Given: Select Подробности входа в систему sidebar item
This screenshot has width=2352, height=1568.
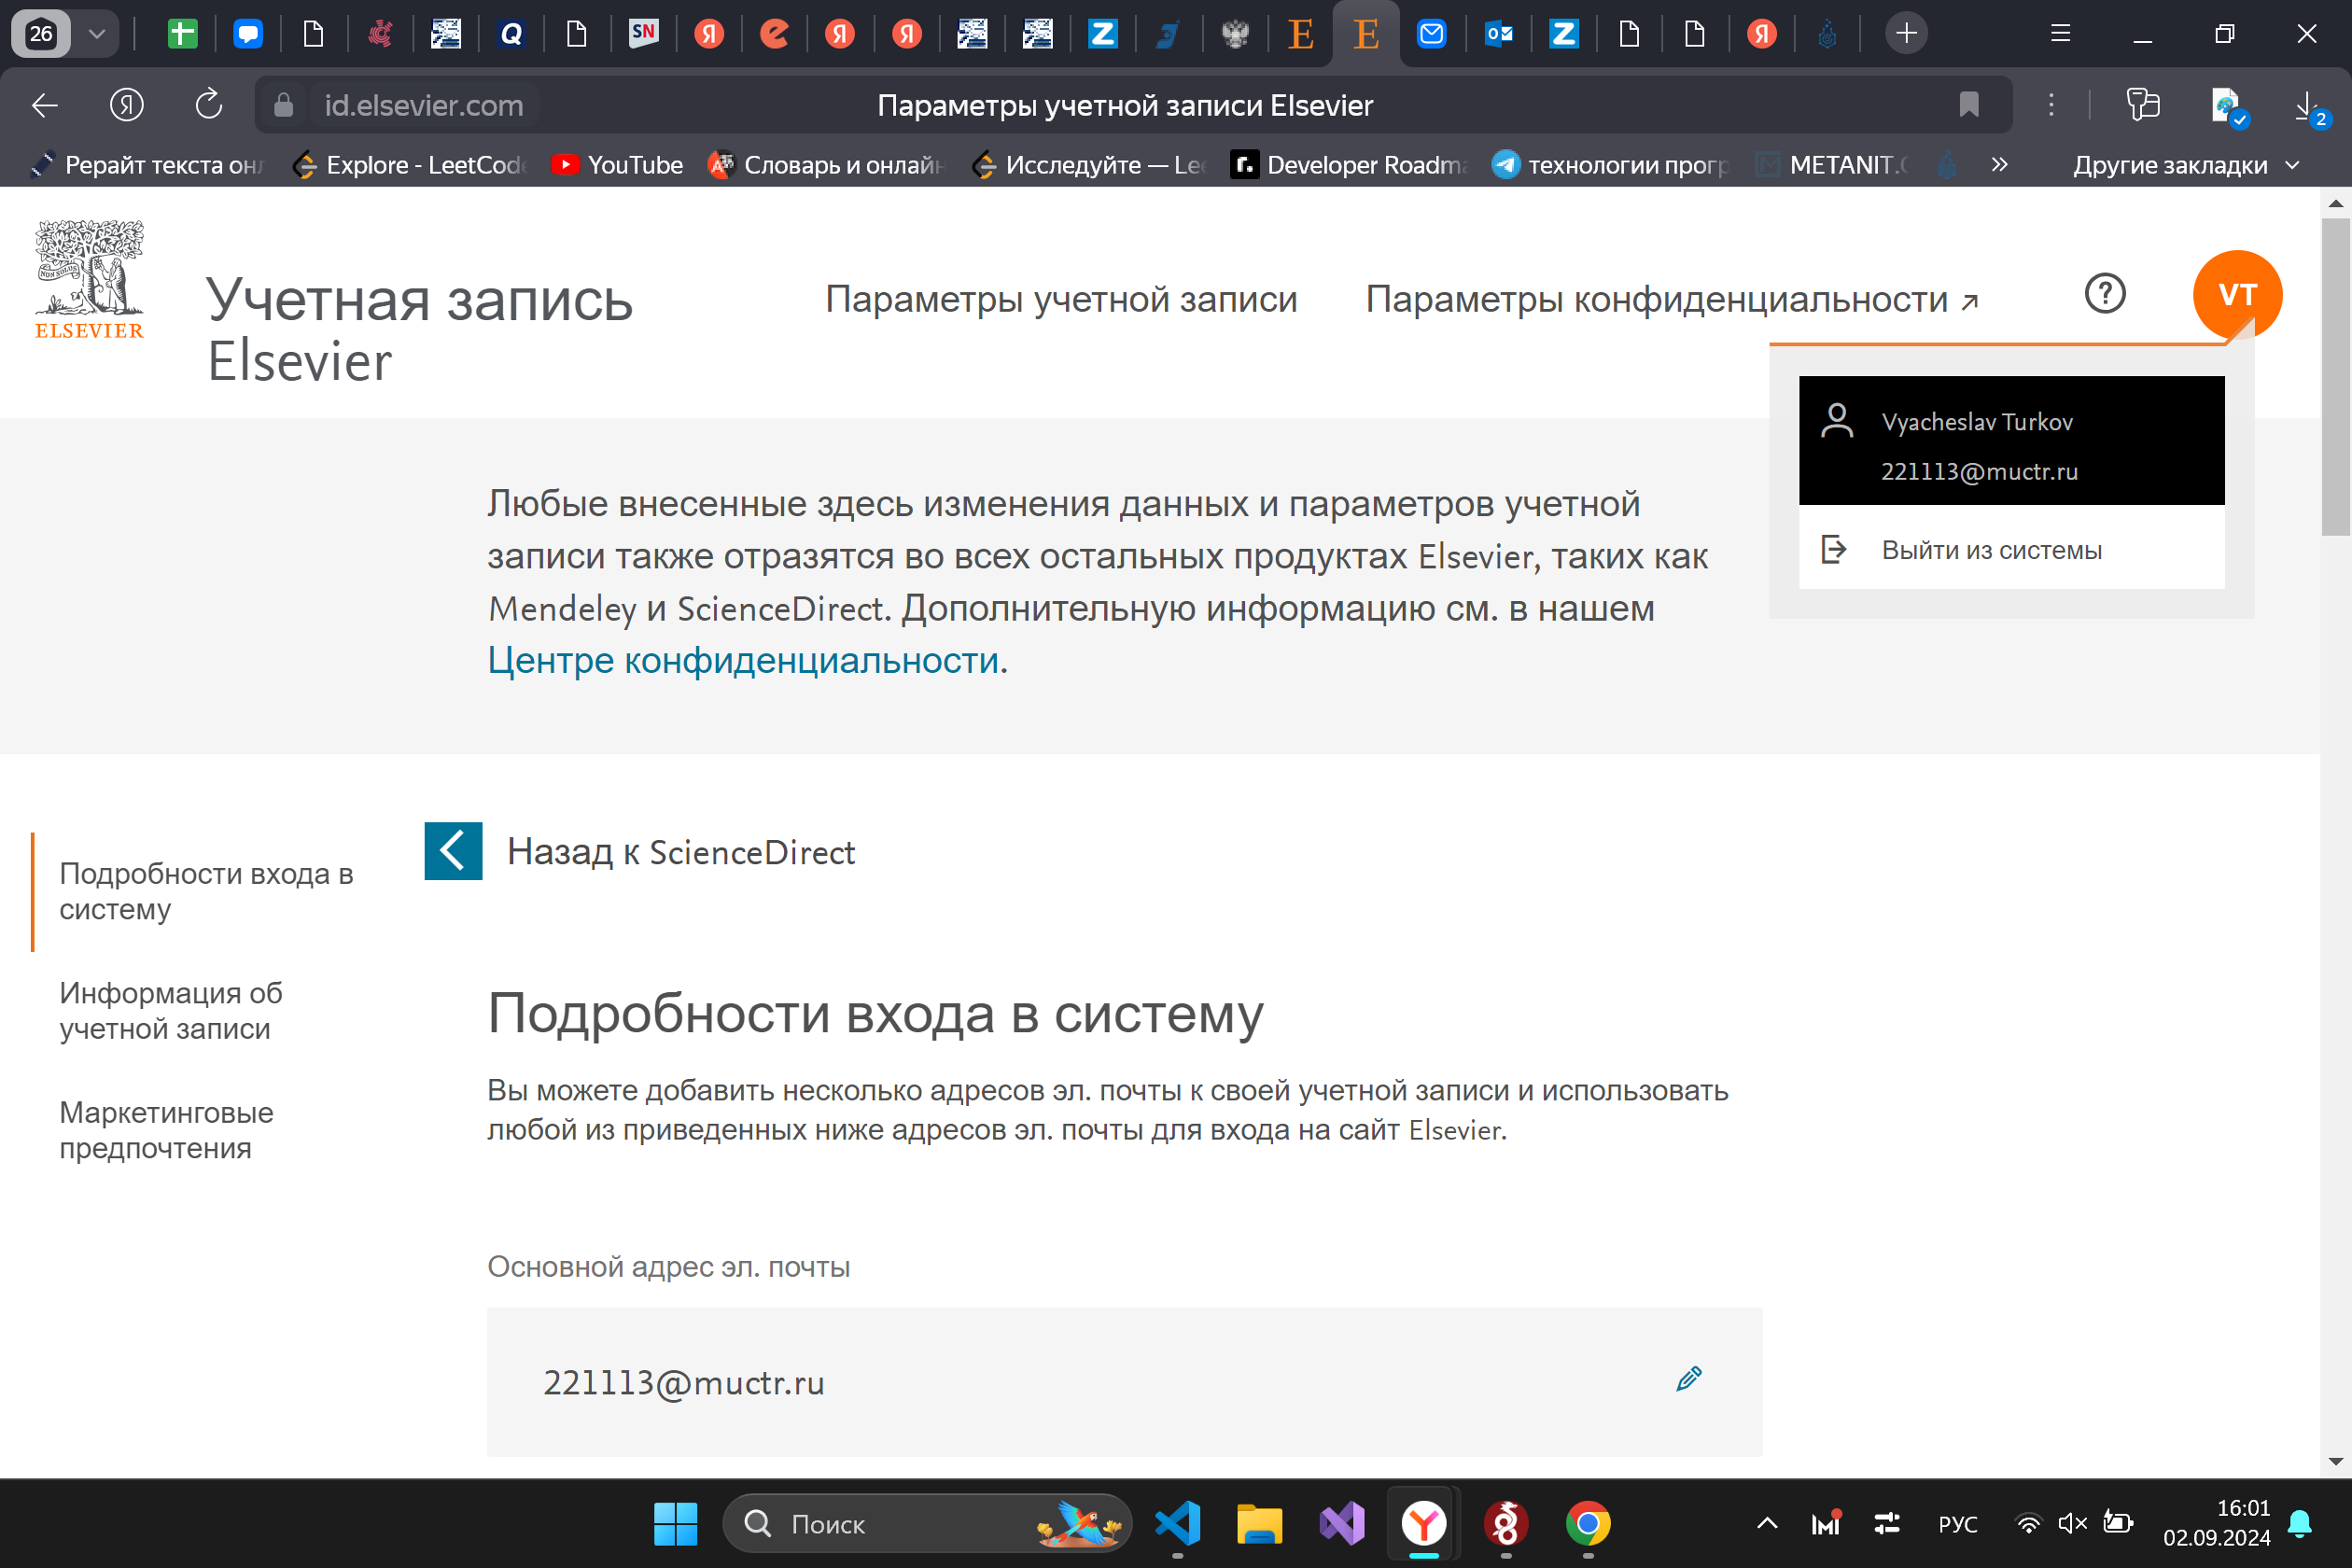Looking at the screenshot, I should coord(207,891).
